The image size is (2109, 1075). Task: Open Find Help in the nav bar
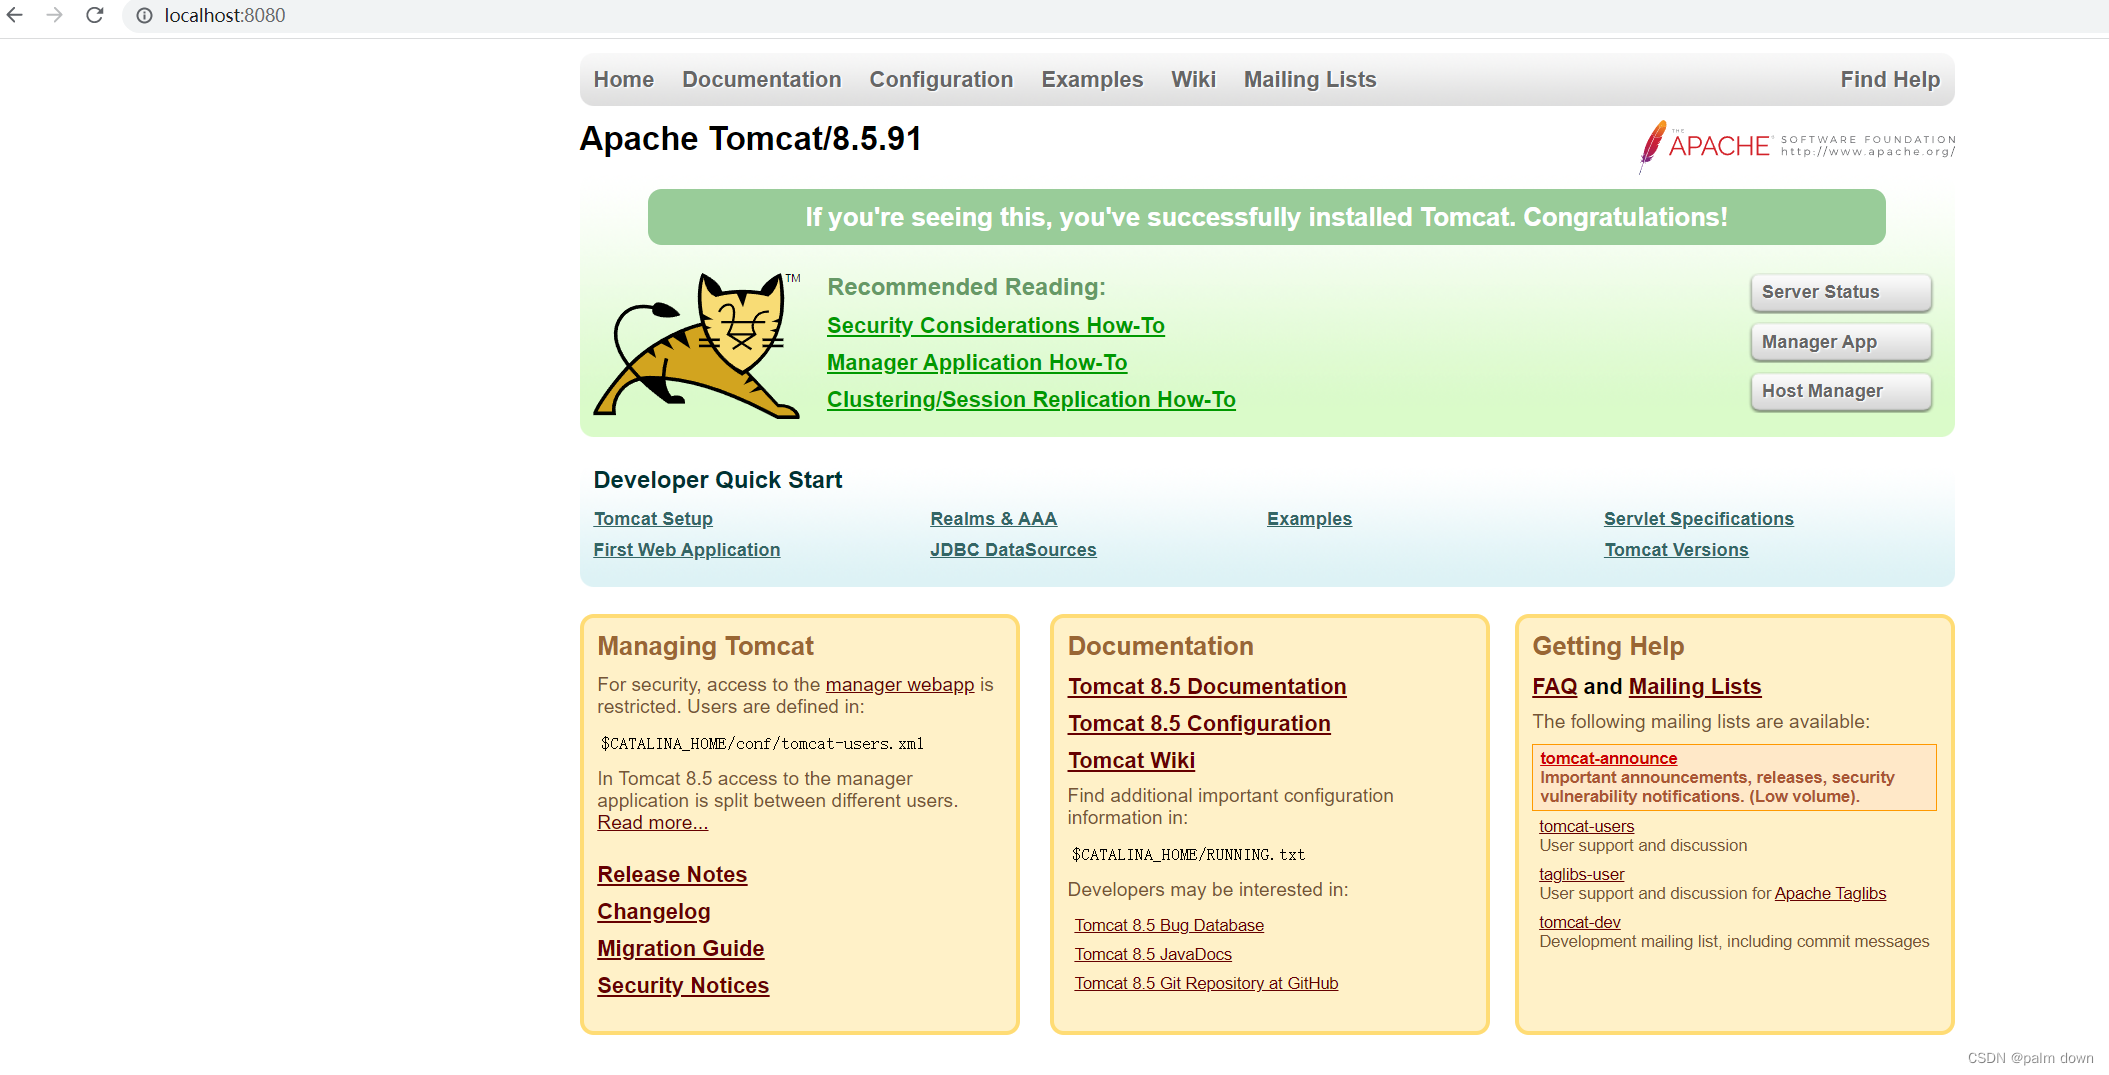[1890, 80]
